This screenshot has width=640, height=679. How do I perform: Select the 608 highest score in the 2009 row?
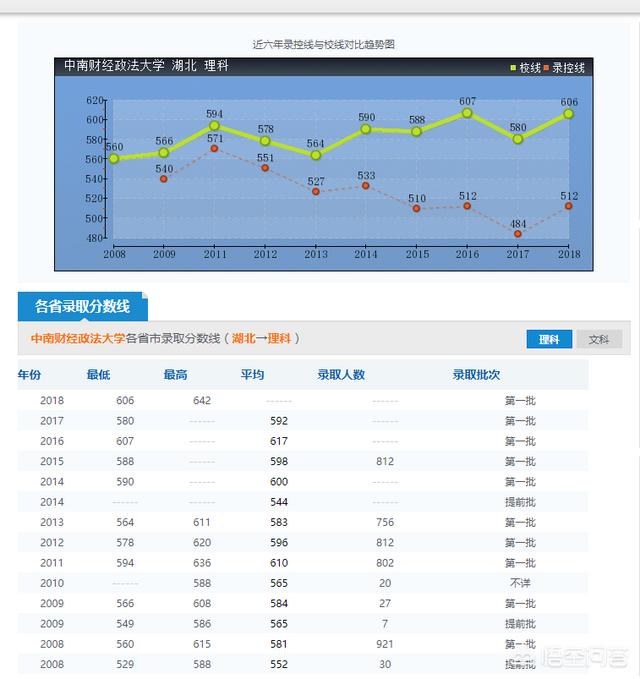[x=202, y=604]
